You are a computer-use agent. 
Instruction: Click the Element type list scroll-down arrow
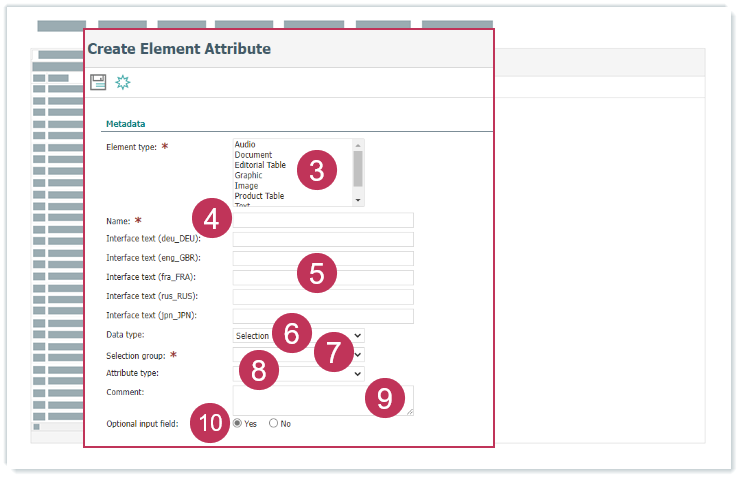(x=358, y=200)
